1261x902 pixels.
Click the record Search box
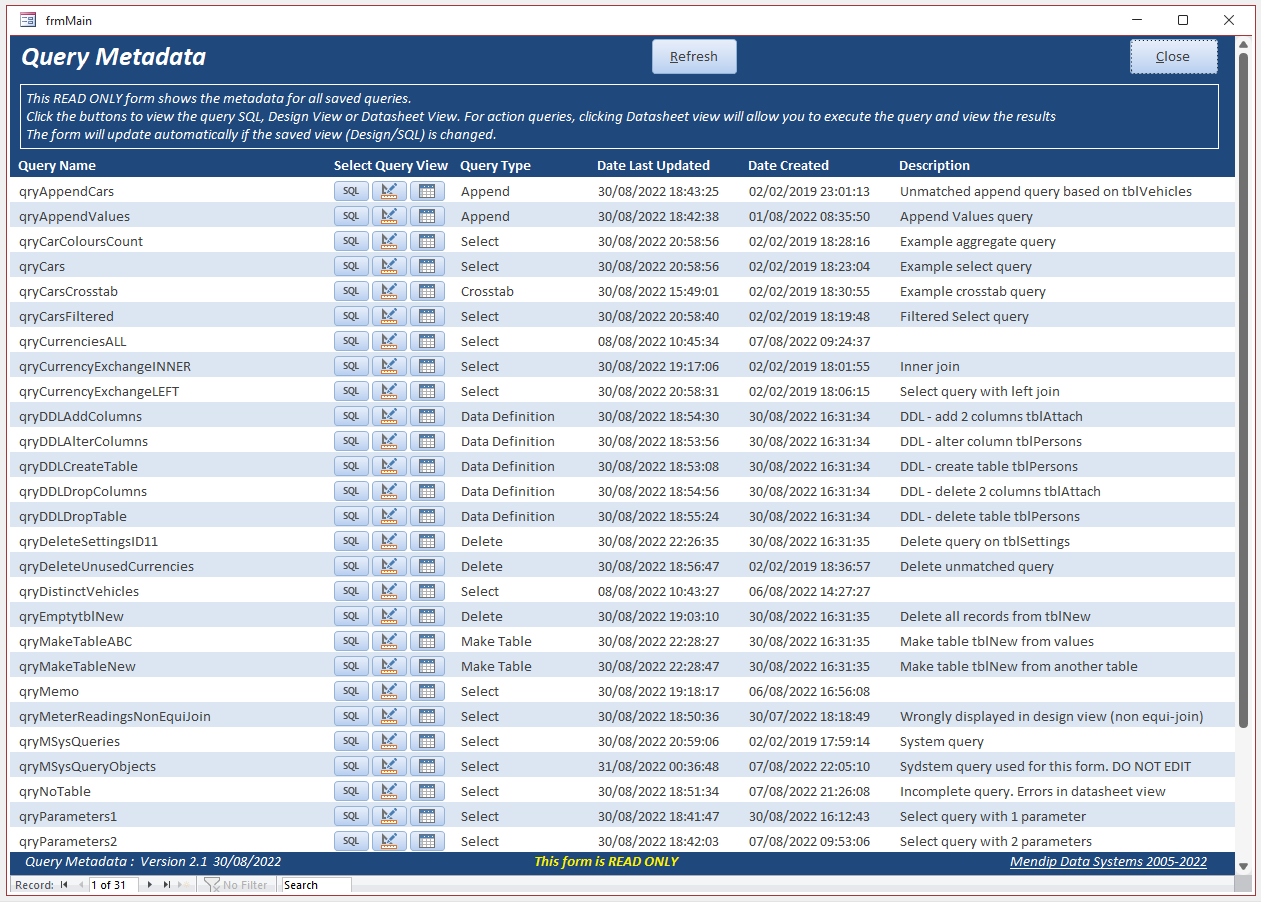[316, 885]
